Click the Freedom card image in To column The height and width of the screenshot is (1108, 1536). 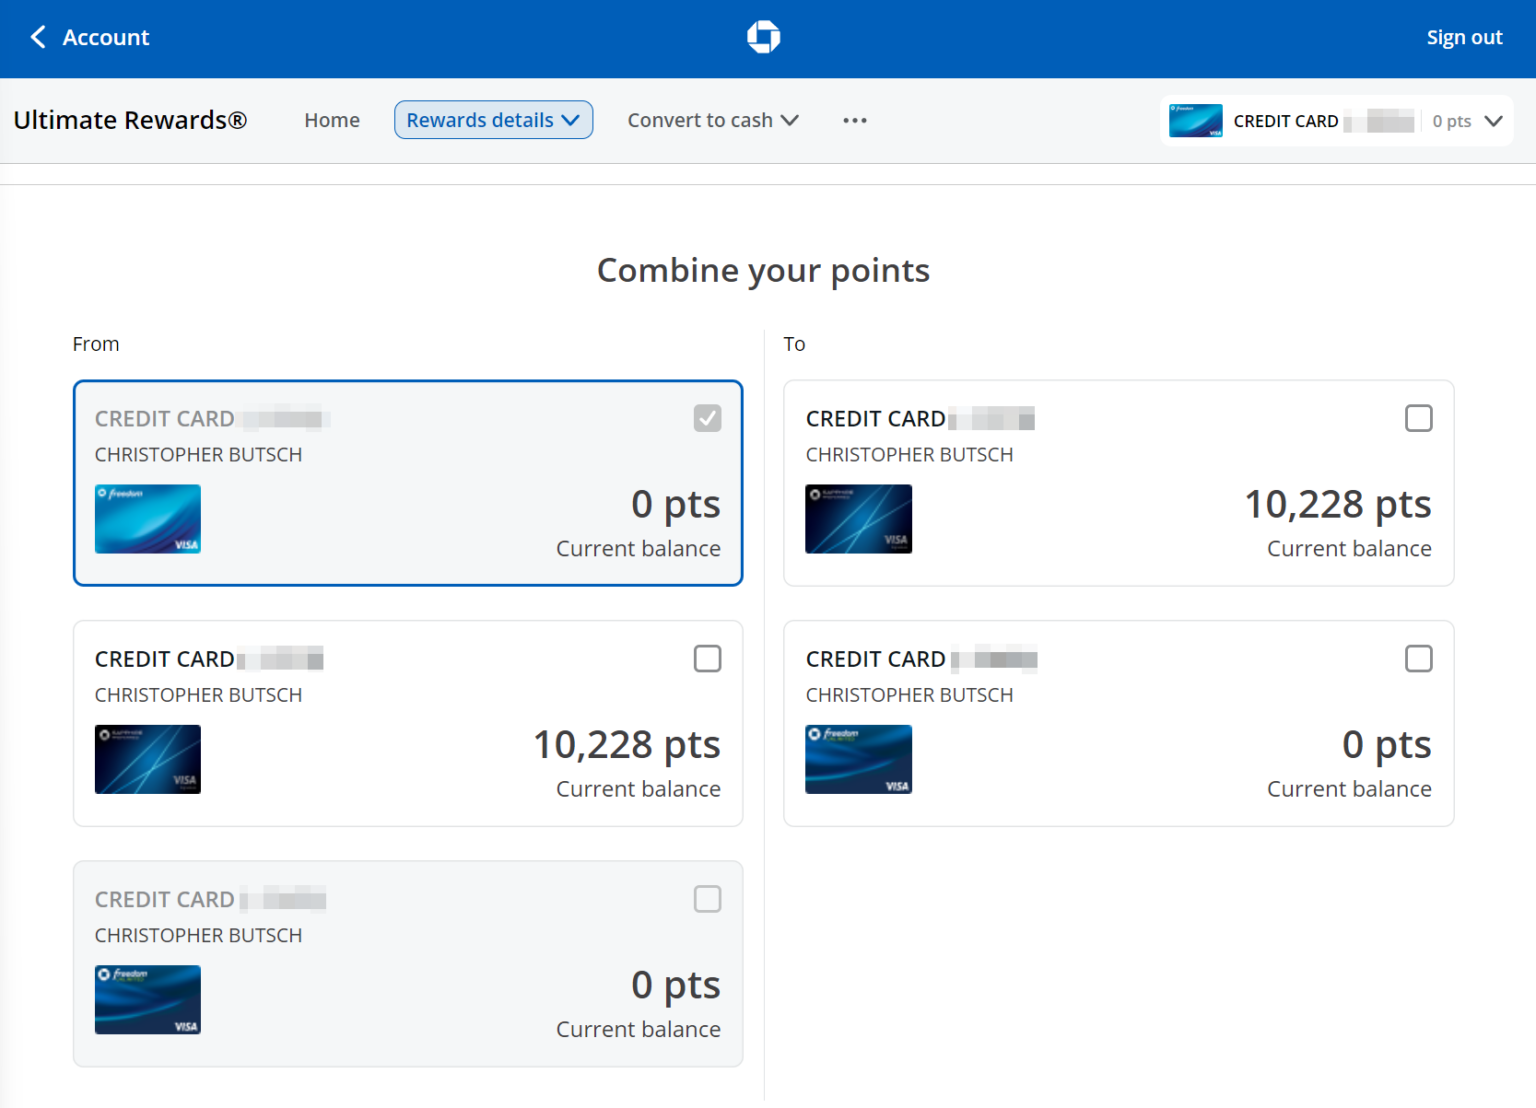coord(858,759)
